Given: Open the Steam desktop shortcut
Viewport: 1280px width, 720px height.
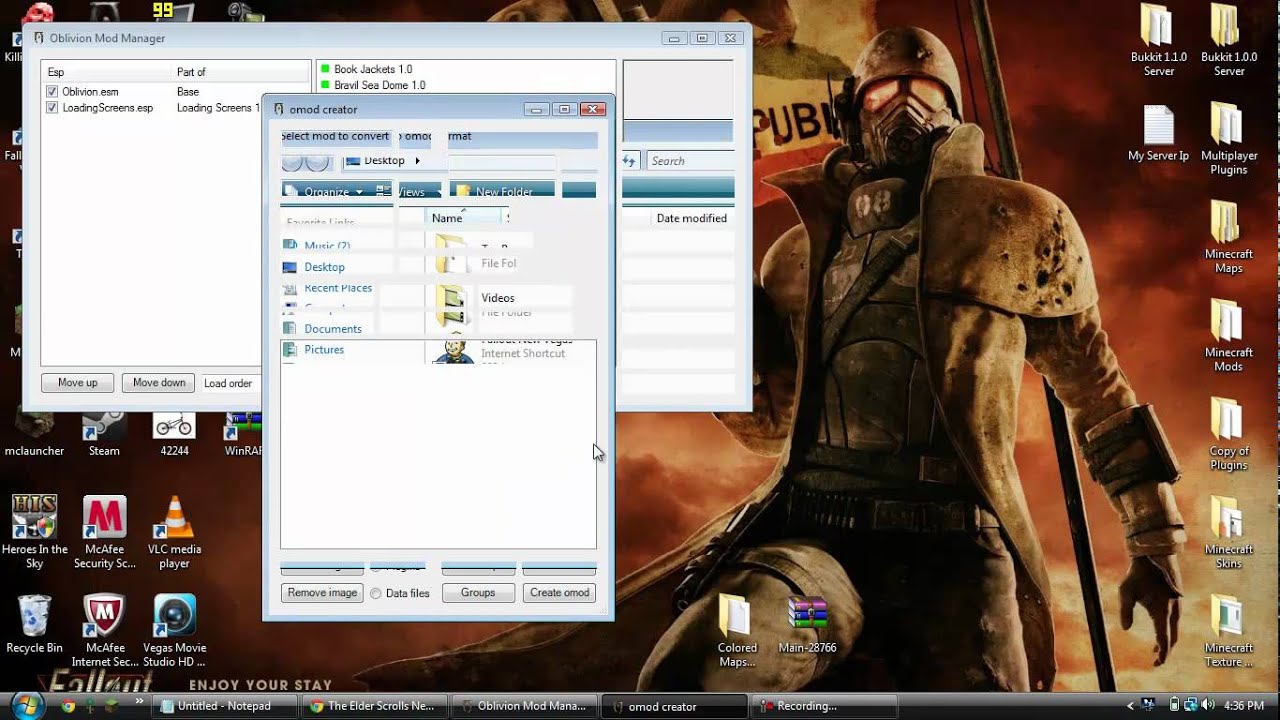Looking at the screenshot, I should tap(104, 434).
